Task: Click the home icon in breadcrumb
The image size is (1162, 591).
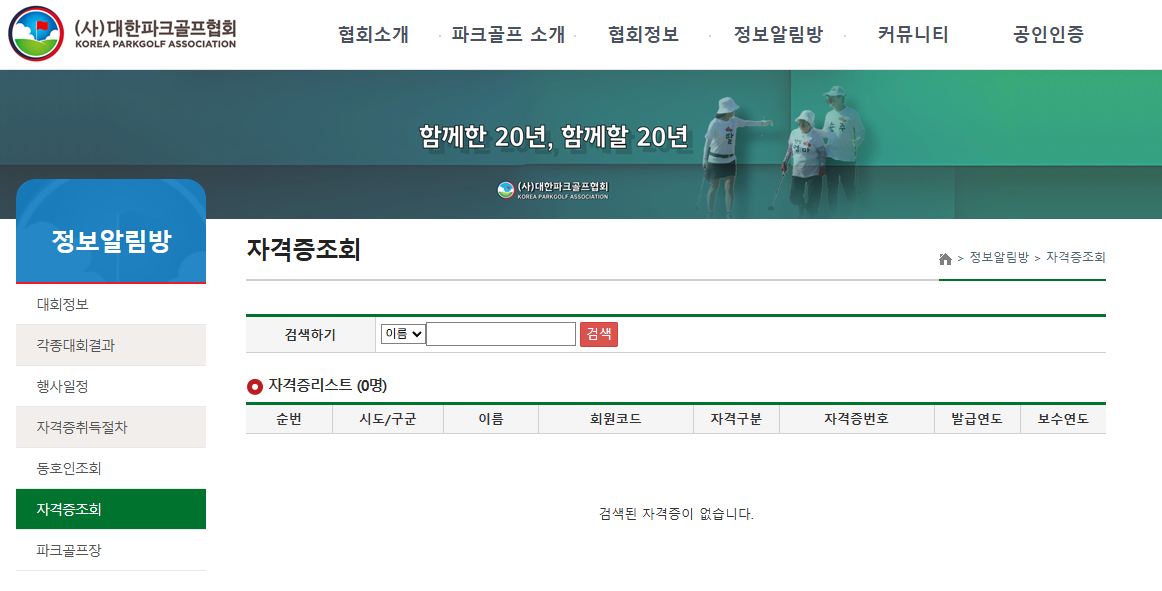Action: 945,259
